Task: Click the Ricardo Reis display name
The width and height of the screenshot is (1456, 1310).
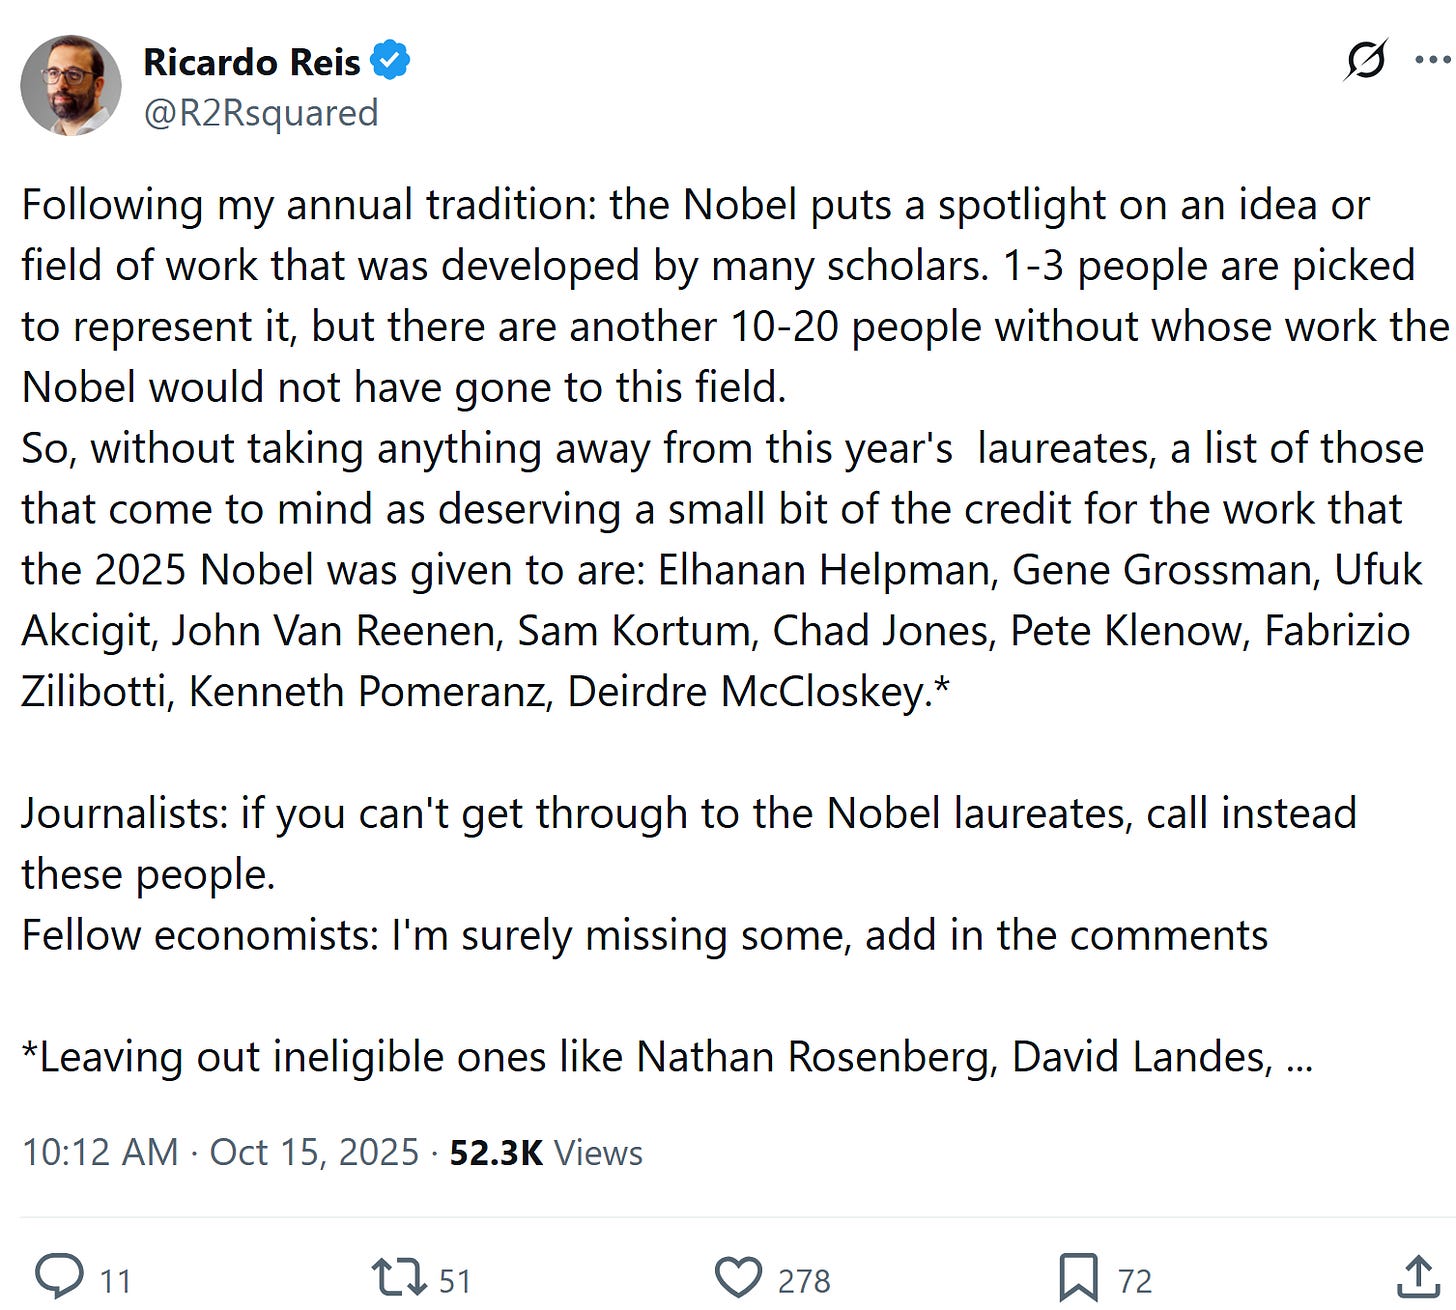Action: [x=252, y=62]
